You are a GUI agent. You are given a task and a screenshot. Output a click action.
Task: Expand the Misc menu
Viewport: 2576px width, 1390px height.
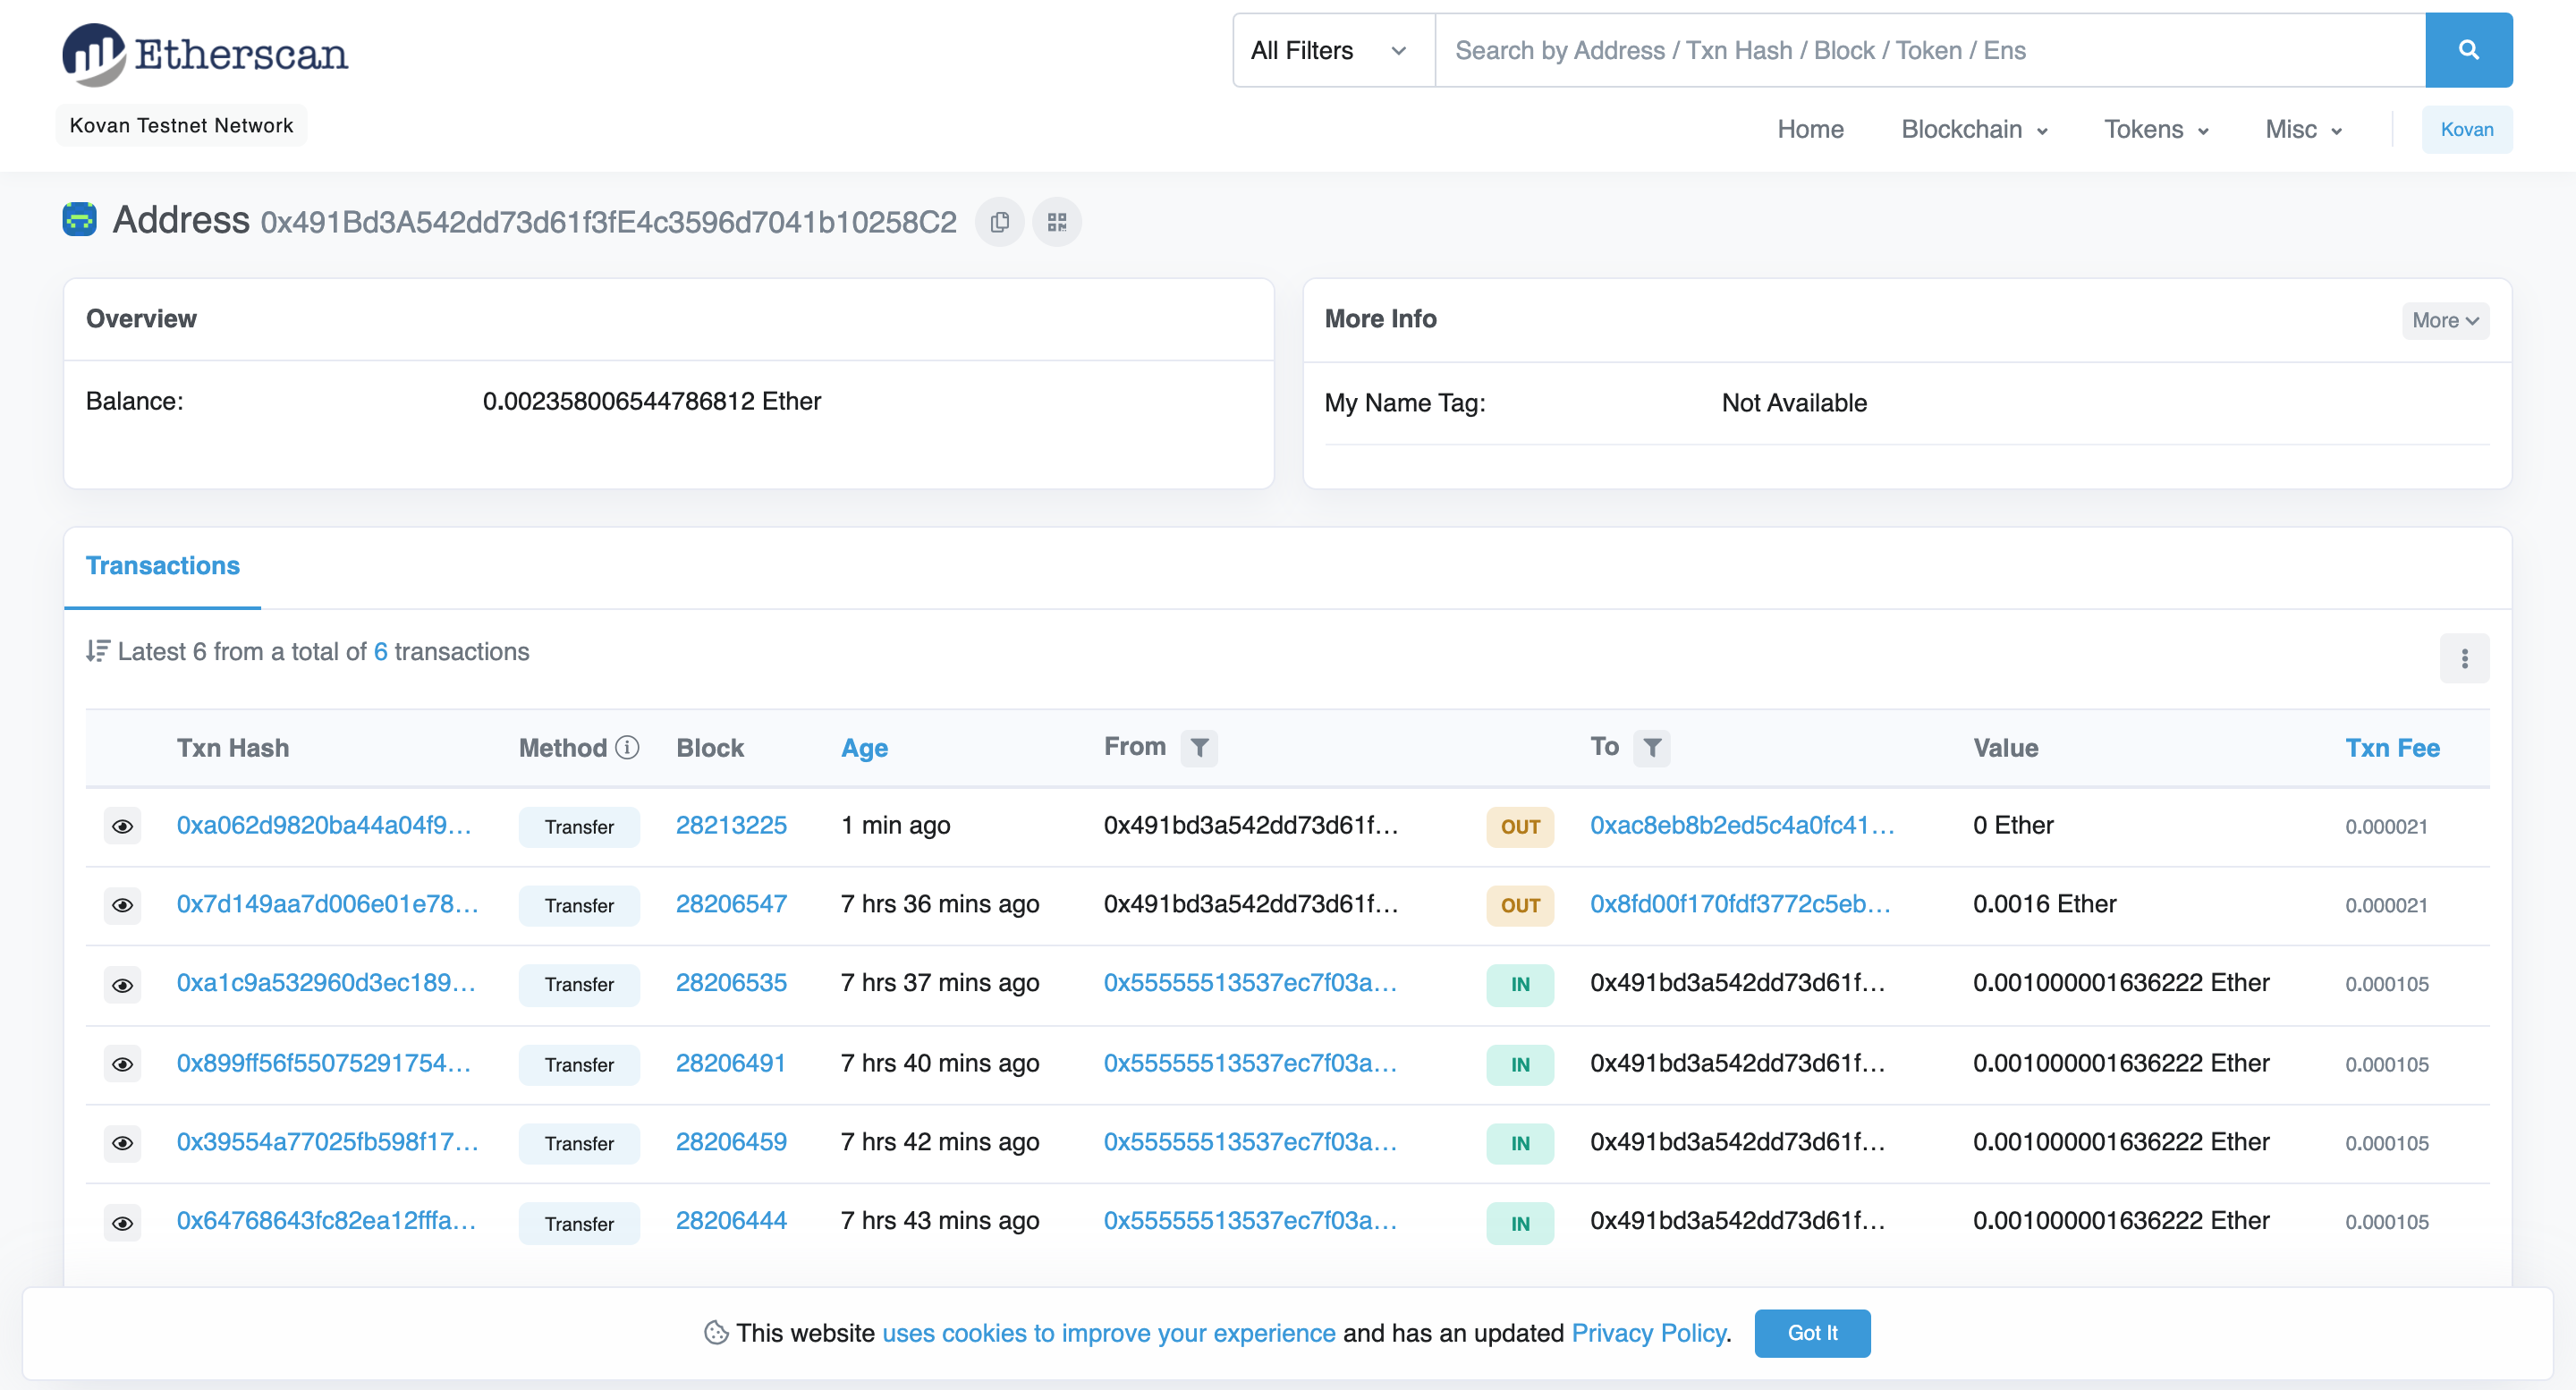tap(2304, 129)
